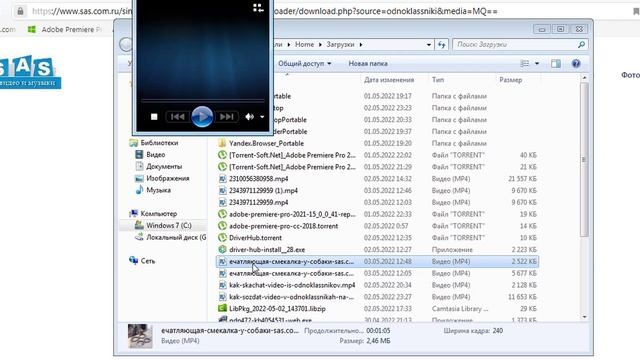Skip to the previous track in the player
Screen dimensions: 640x360
tap(178, 117)
